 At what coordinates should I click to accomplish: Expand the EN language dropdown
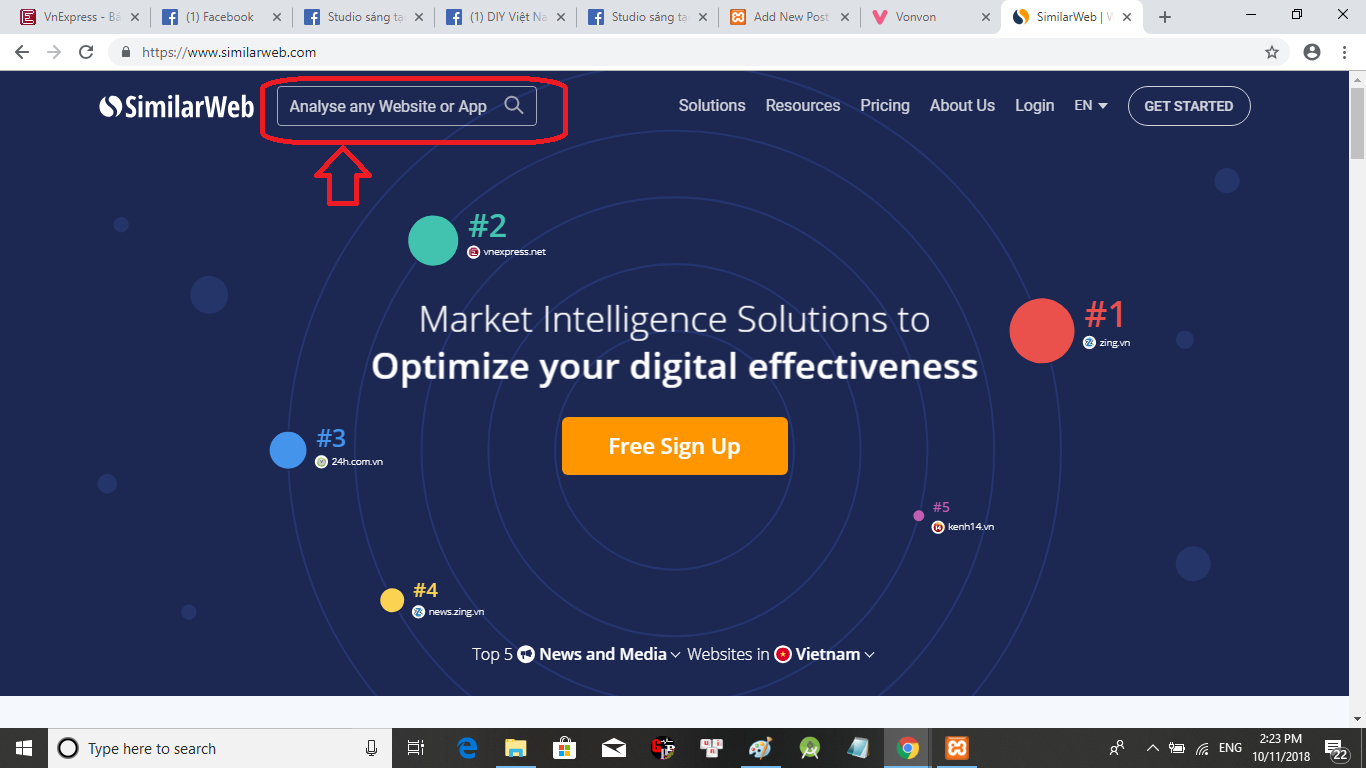pyautogui.click(x=1091, y=106)
